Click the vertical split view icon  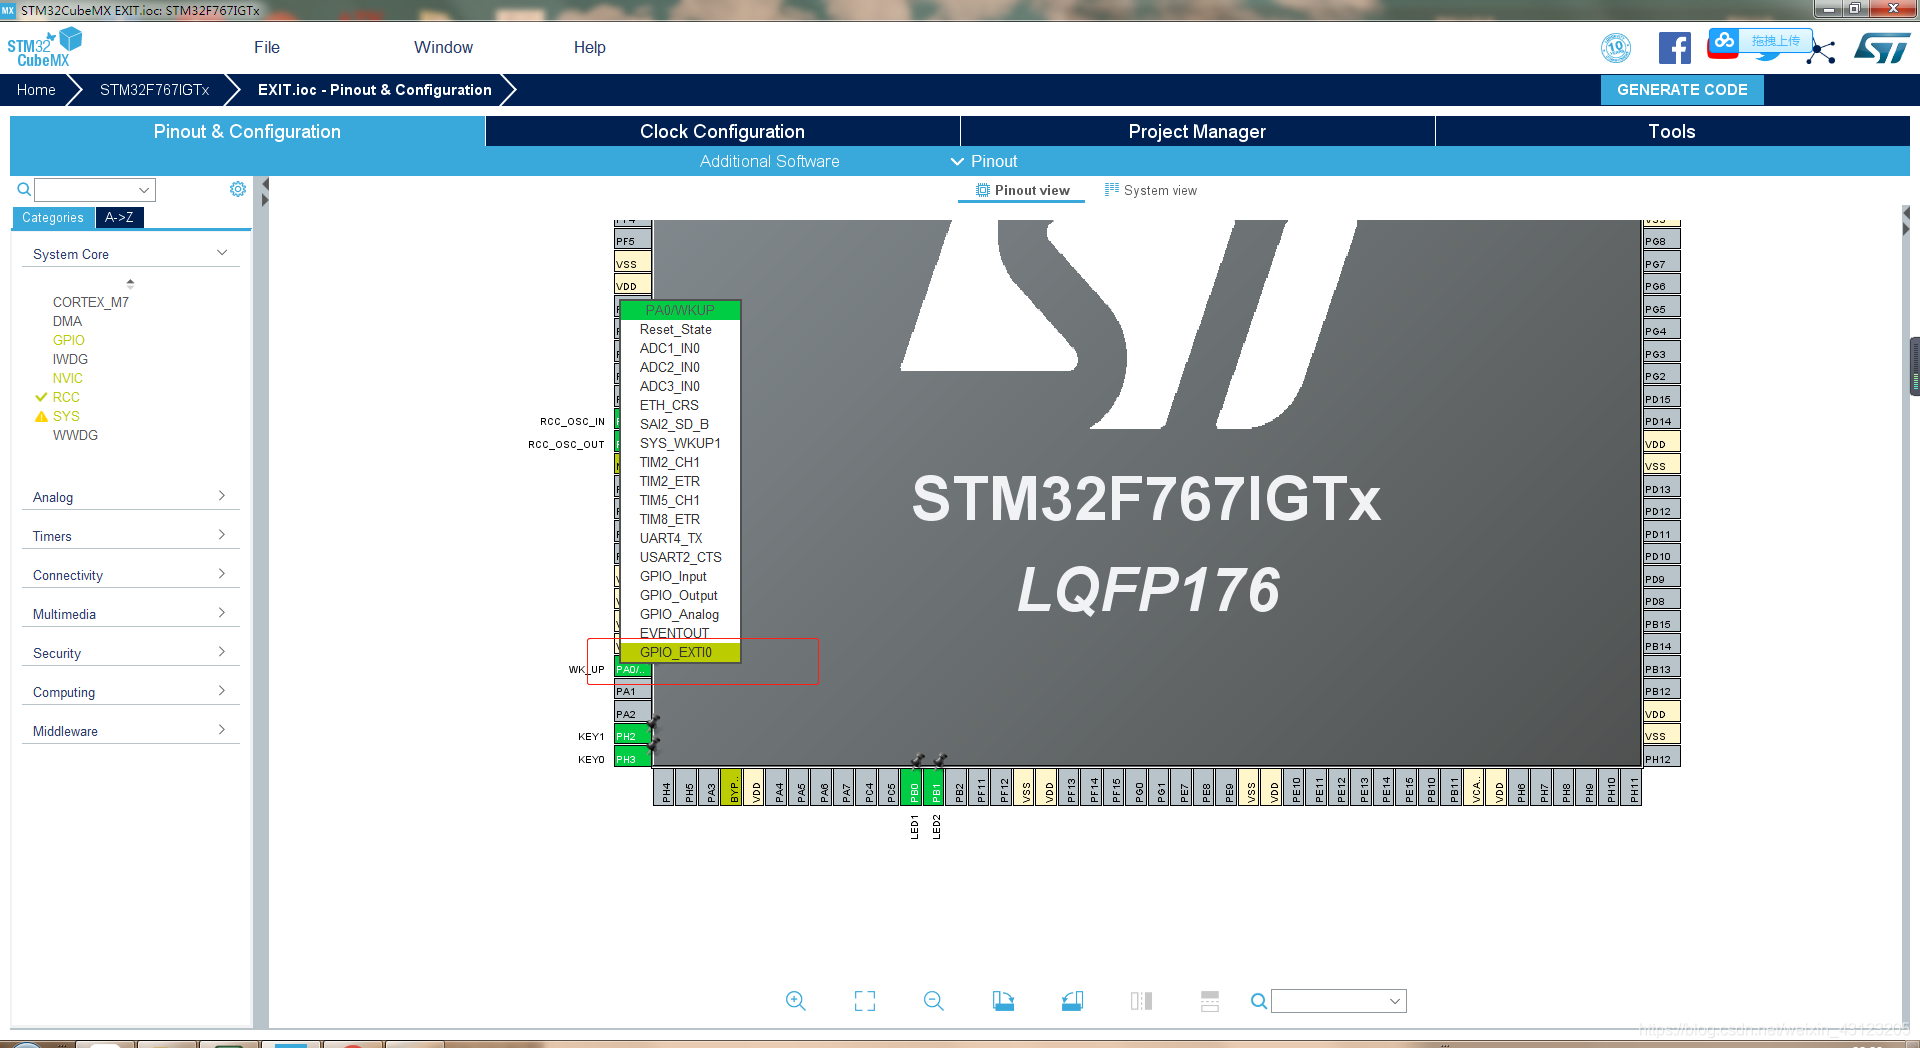(x=1141, y=1001)
